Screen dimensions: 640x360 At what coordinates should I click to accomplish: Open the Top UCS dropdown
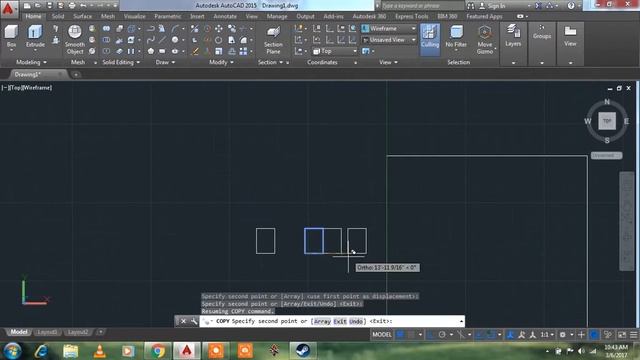tap(335, 51)
